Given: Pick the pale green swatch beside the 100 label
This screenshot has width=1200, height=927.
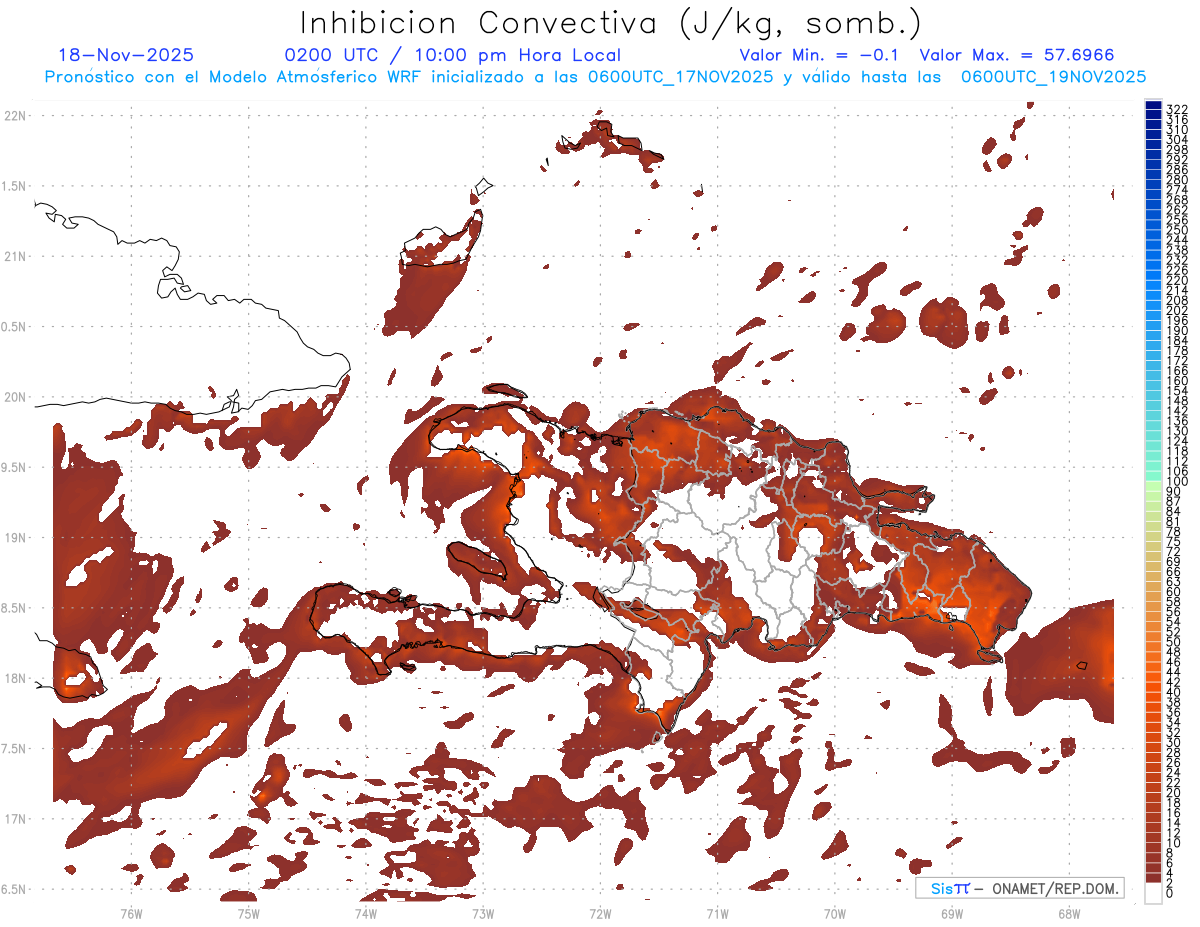Looking at the screenshot, I should (1154, 487).
